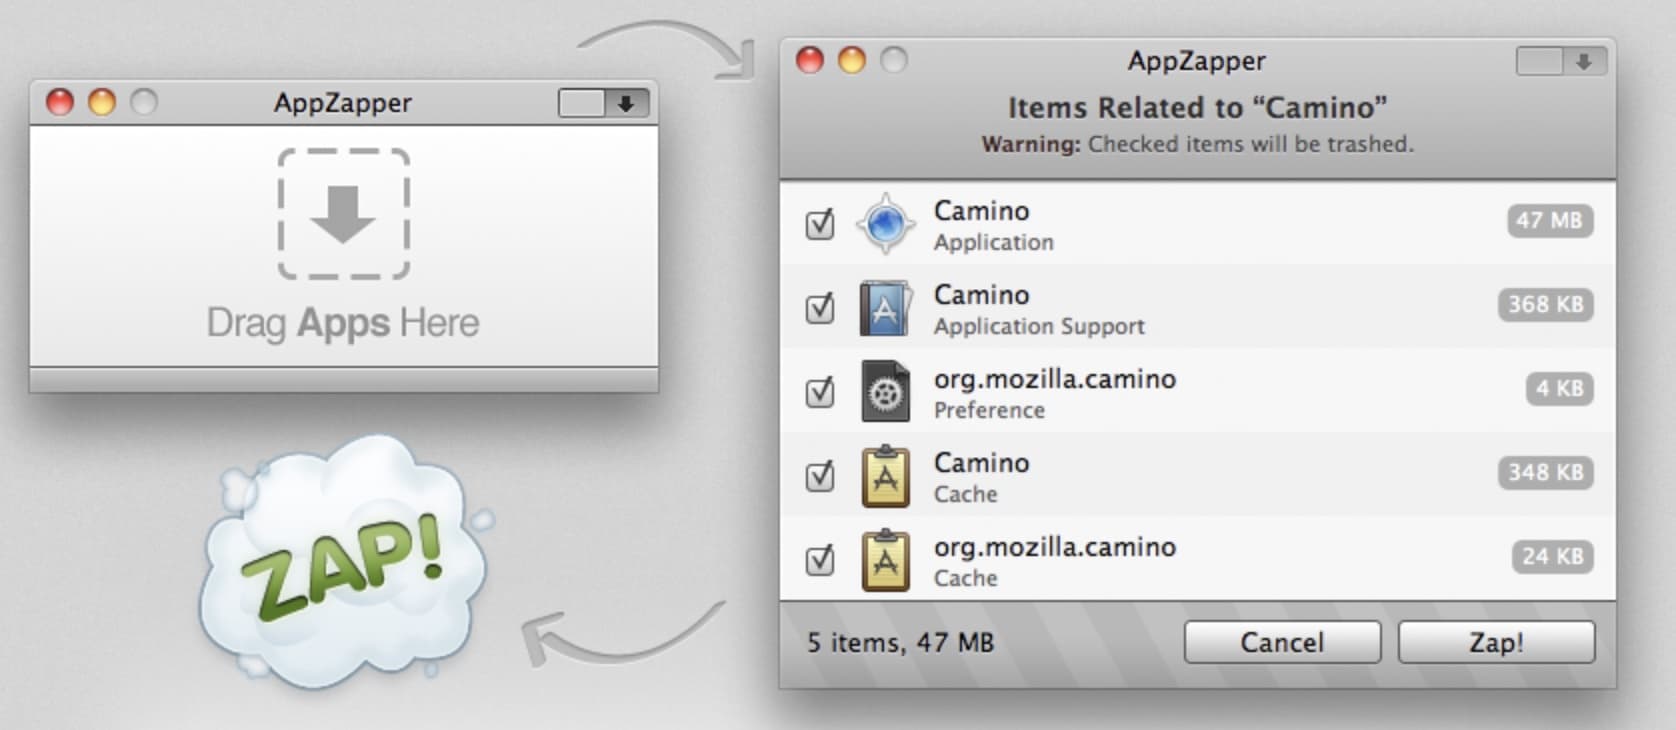1676x730 pixels.
Task: Uncheck the Camino Application Support checkbox
Action: 819,309
